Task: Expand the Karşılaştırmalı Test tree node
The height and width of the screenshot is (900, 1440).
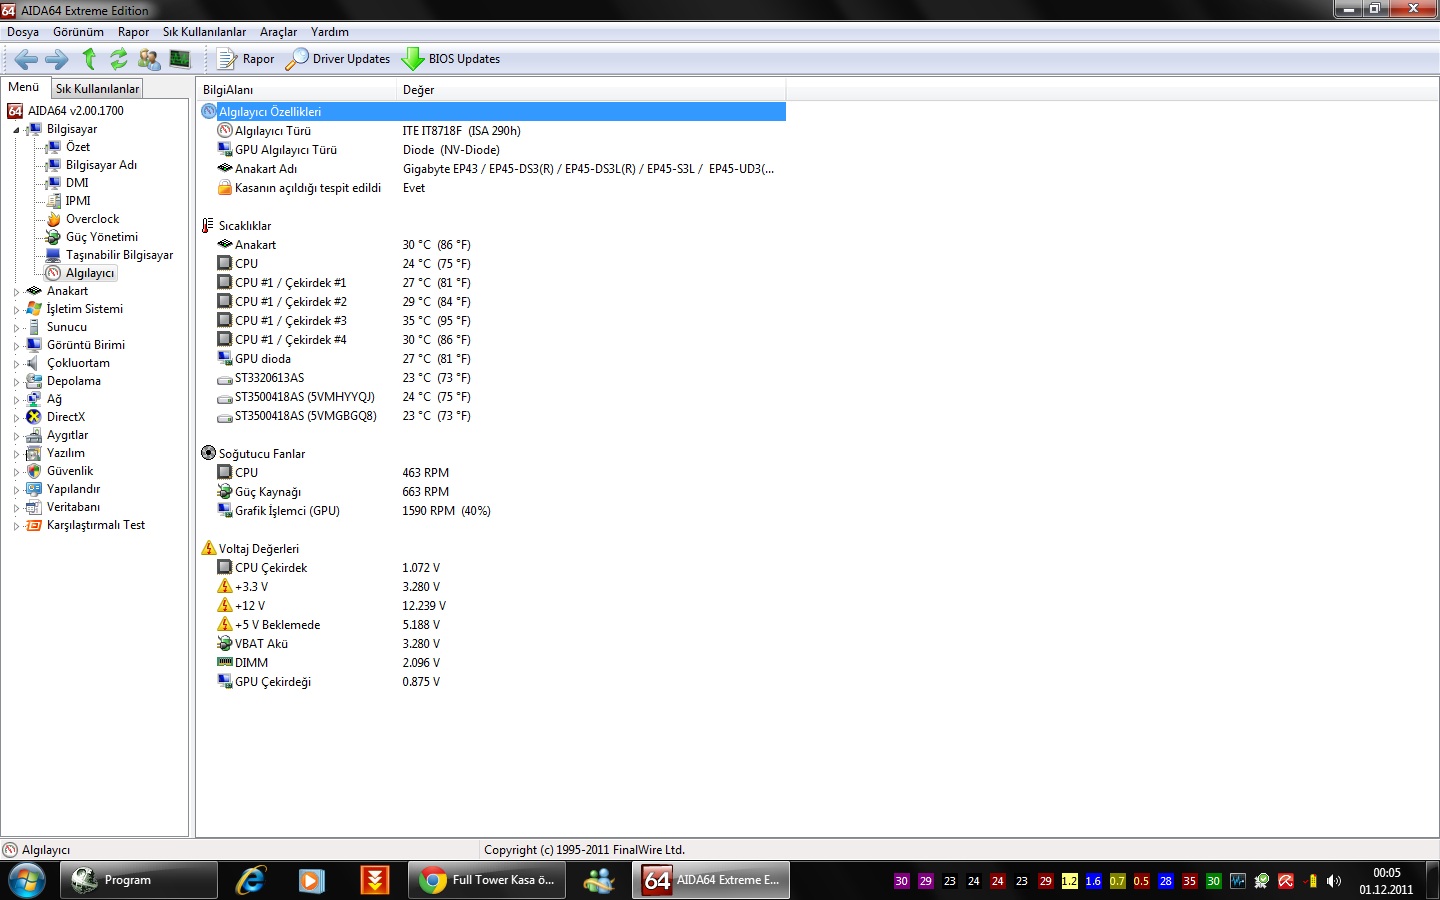Action: (16, 526)
